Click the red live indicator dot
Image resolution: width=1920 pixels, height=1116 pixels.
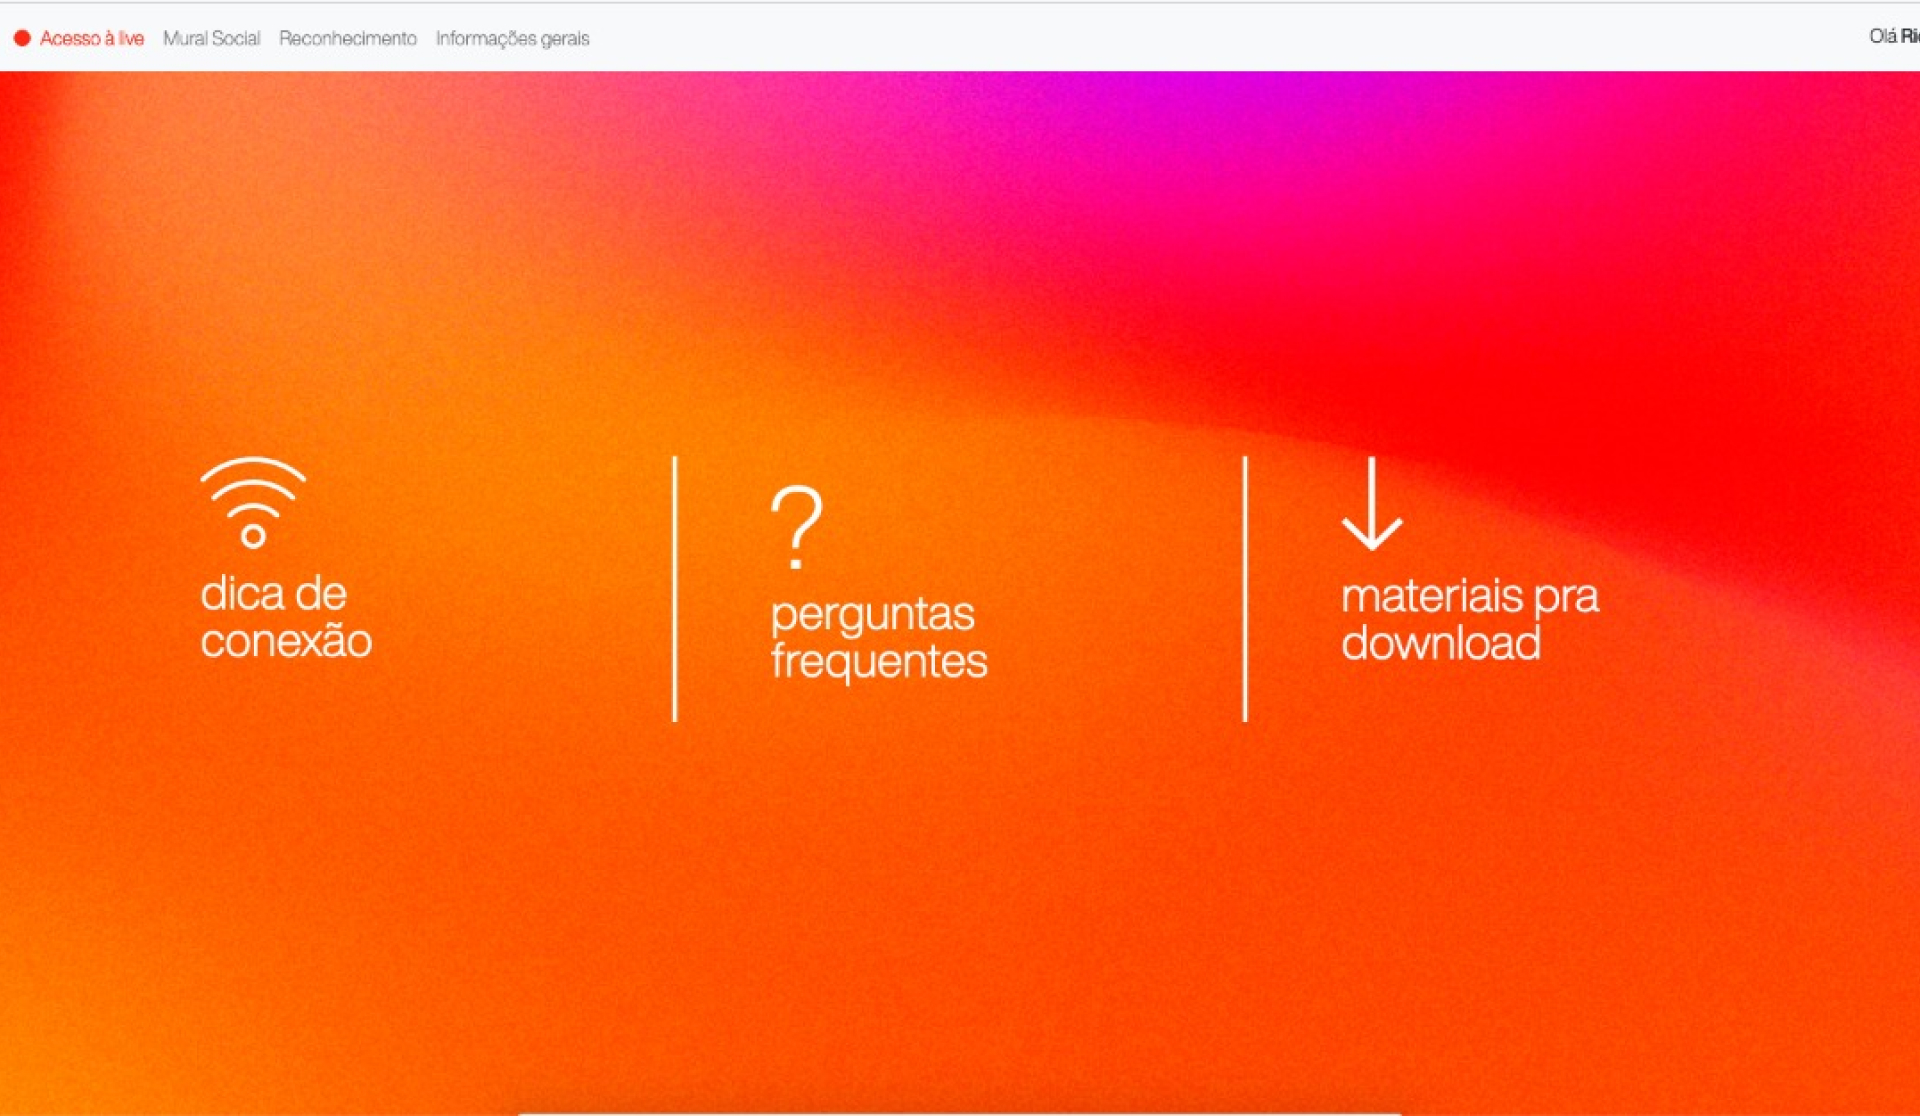point(22,38)
